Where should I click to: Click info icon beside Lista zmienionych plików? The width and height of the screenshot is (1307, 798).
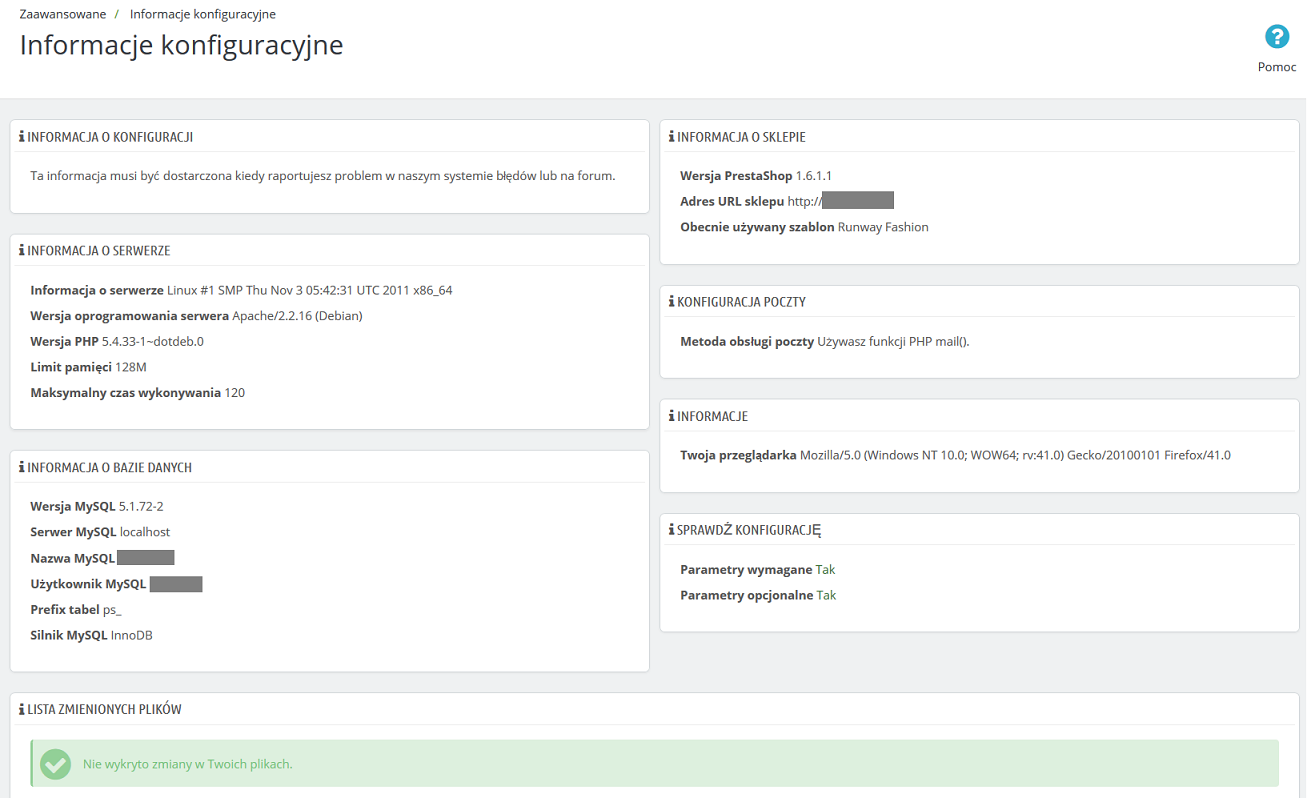[22, 709]
